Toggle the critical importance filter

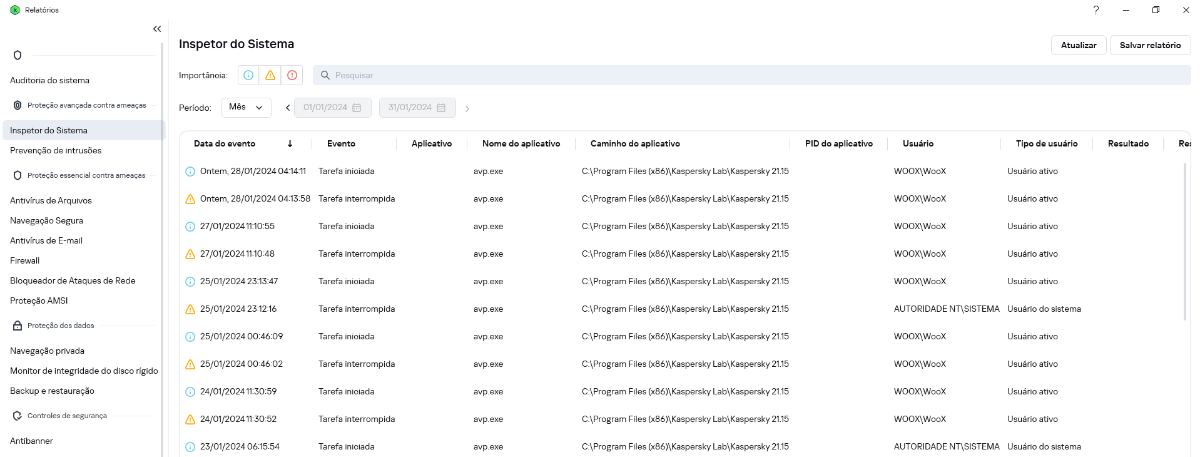(292, 75)
